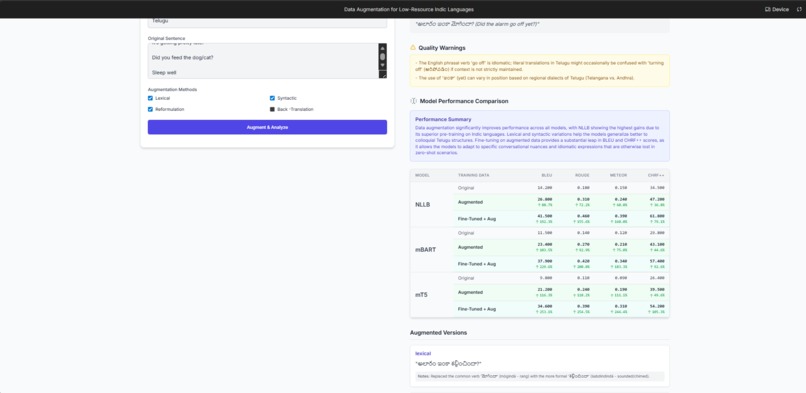
Task: Grab the textarea scrollbar thumb
Action: [382, 57]
